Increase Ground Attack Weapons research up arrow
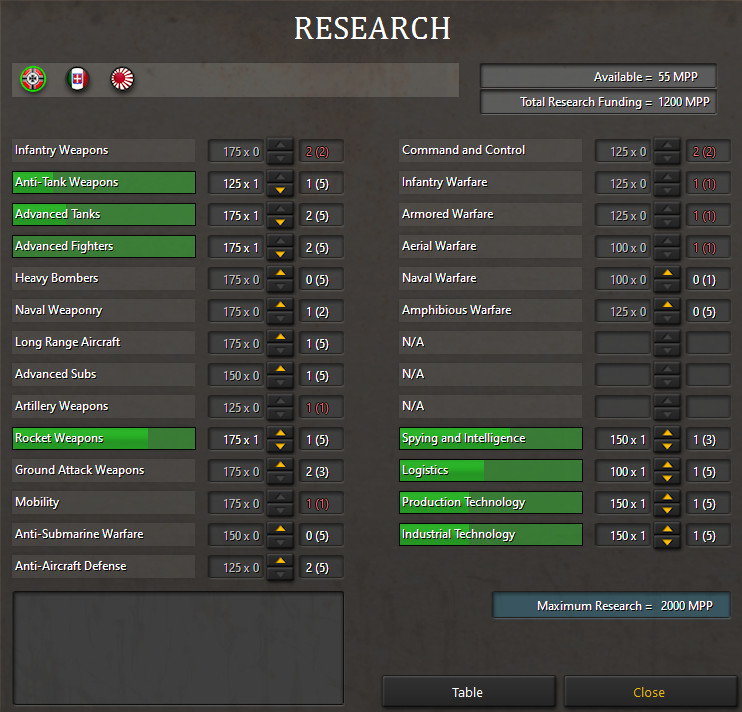 280,465
